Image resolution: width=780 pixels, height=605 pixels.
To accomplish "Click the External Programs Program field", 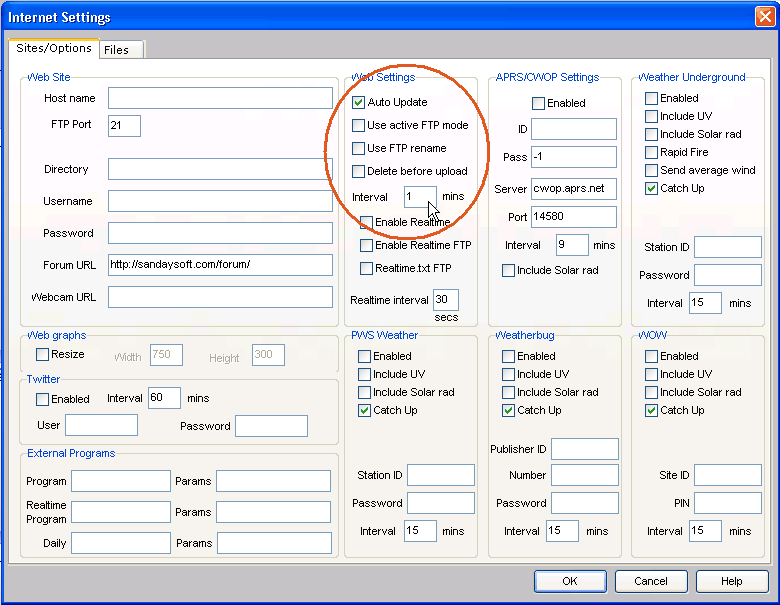I will tap(121, 481).
